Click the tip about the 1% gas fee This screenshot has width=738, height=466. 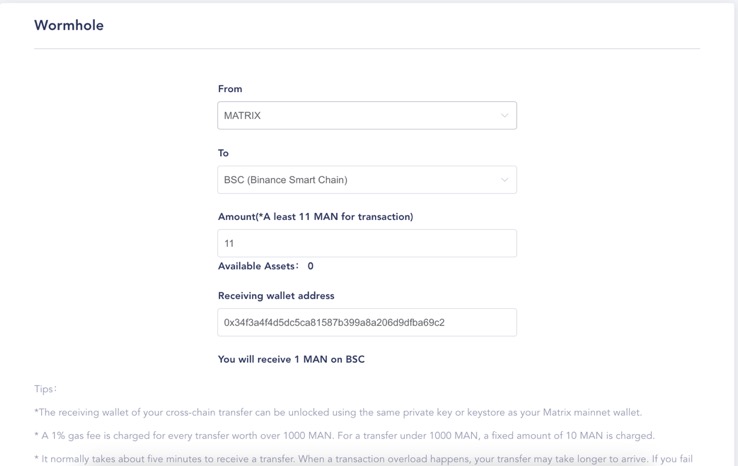tap(344, 435)
